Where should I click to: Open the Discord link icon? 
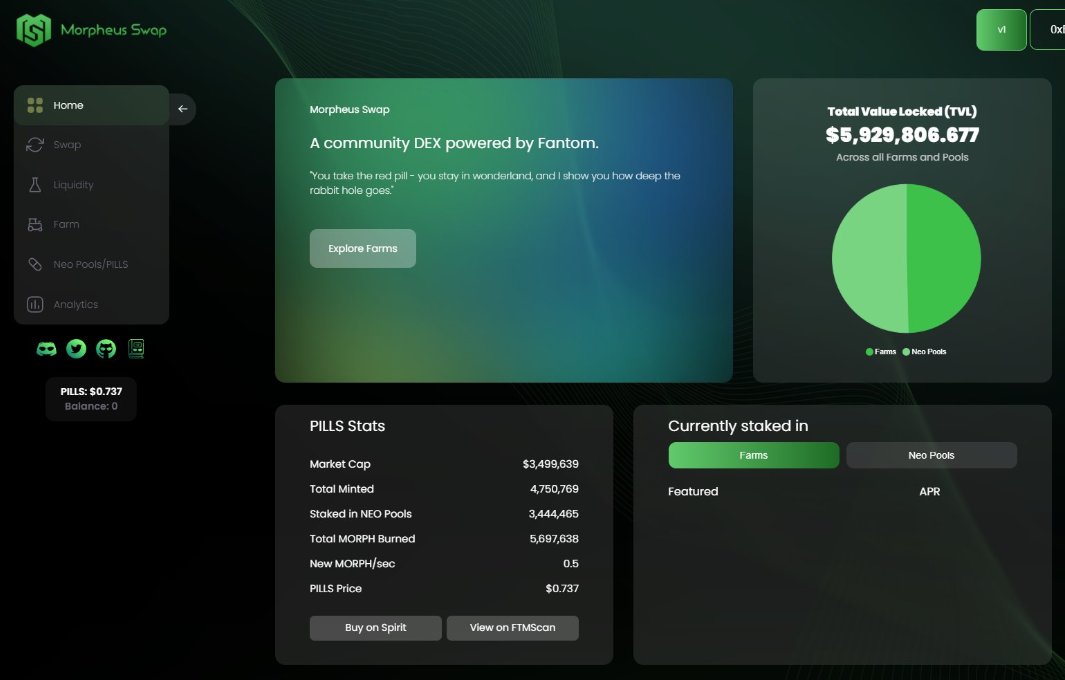pyautogui.click(x=46, y=349)
